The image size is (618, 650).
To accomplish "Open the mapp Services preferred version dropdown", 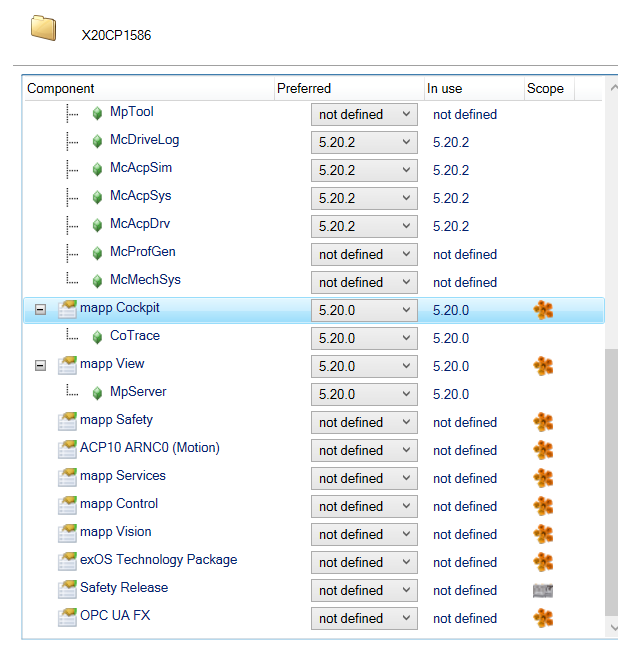I will coord(364,478).
